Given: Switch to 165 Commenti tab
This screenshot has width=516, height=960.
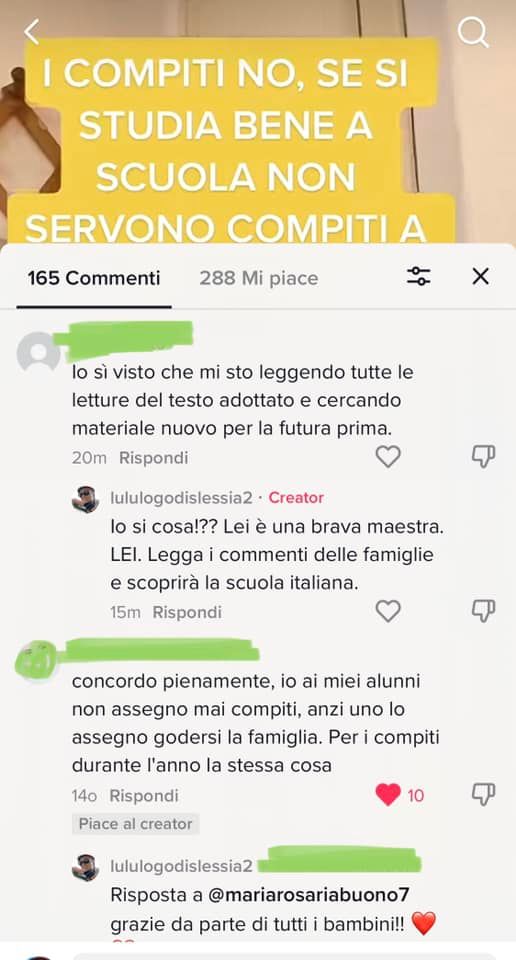Looking at the screenshot, I should click(94, 279).
